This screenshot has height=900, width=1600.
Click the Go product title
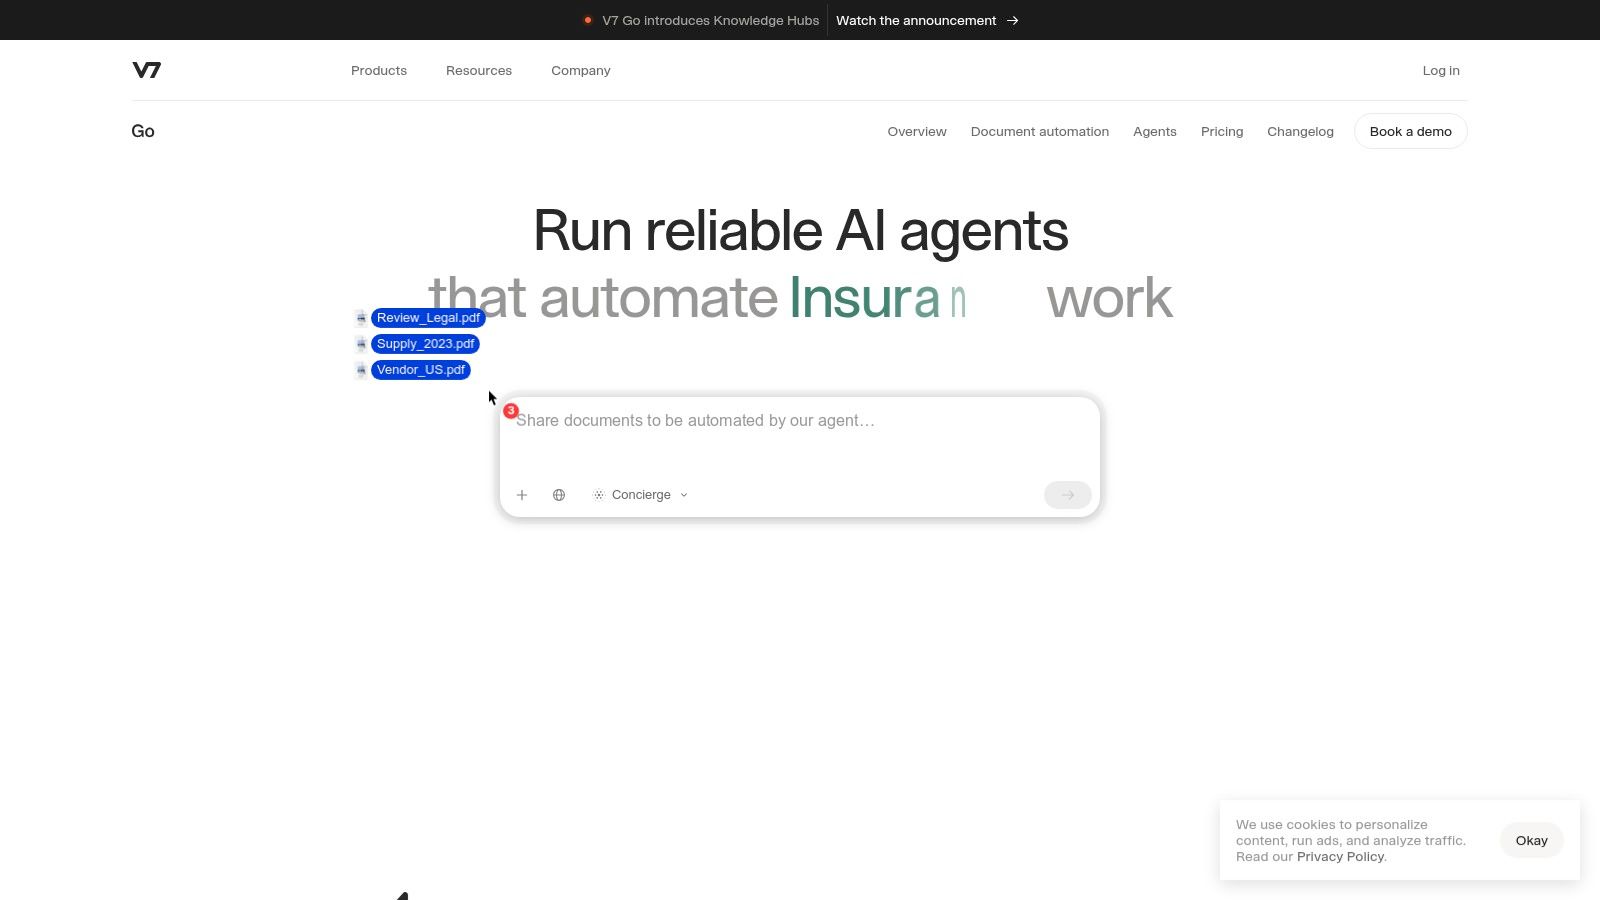[x=143, y=131]
